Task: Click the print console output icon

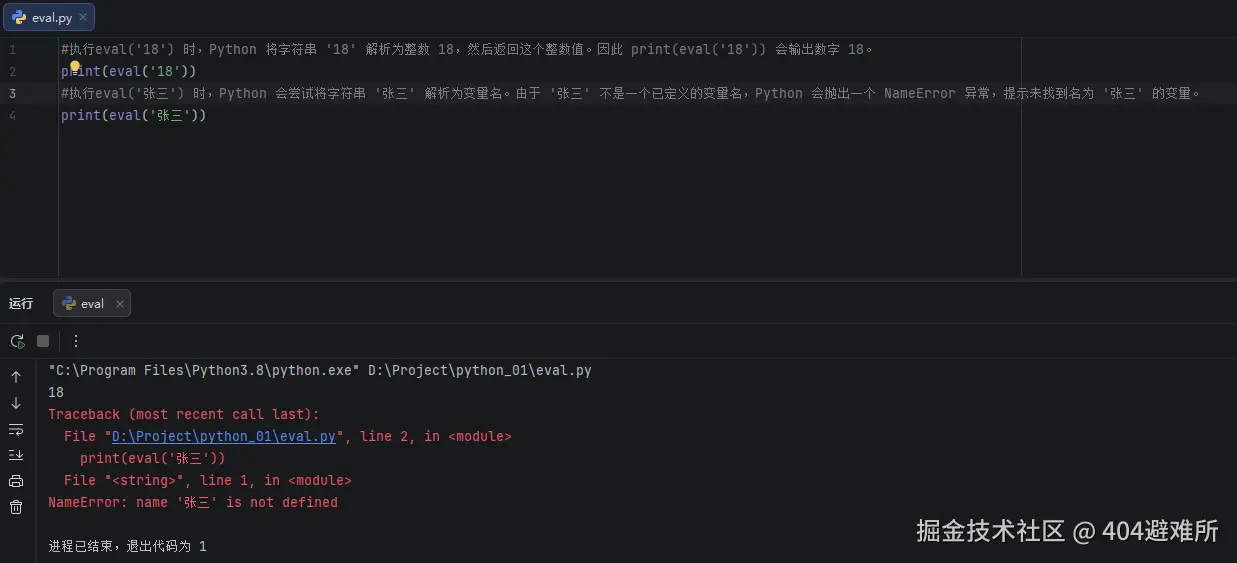Action: (x=16, y=481)
